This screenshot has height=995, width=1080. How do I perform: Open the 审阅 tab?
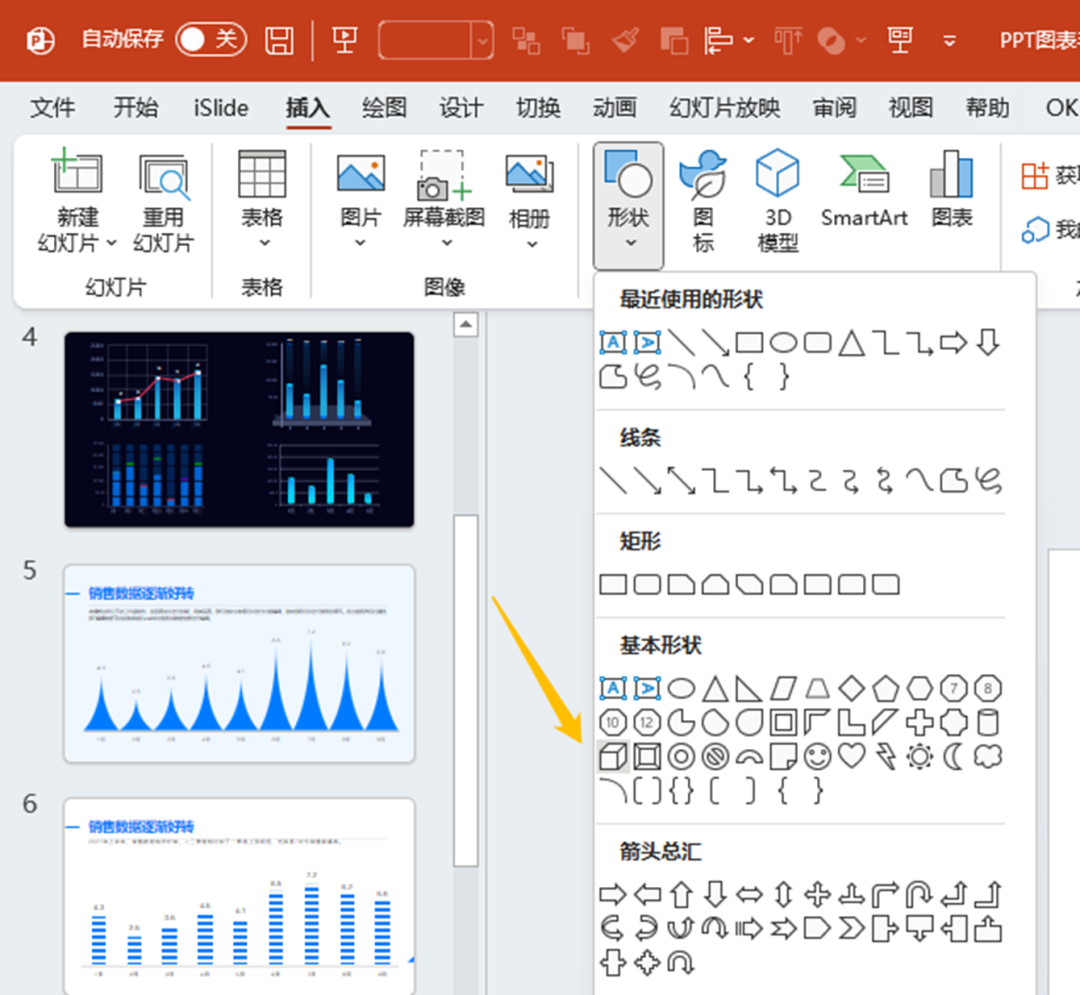[x=834, y=107]
